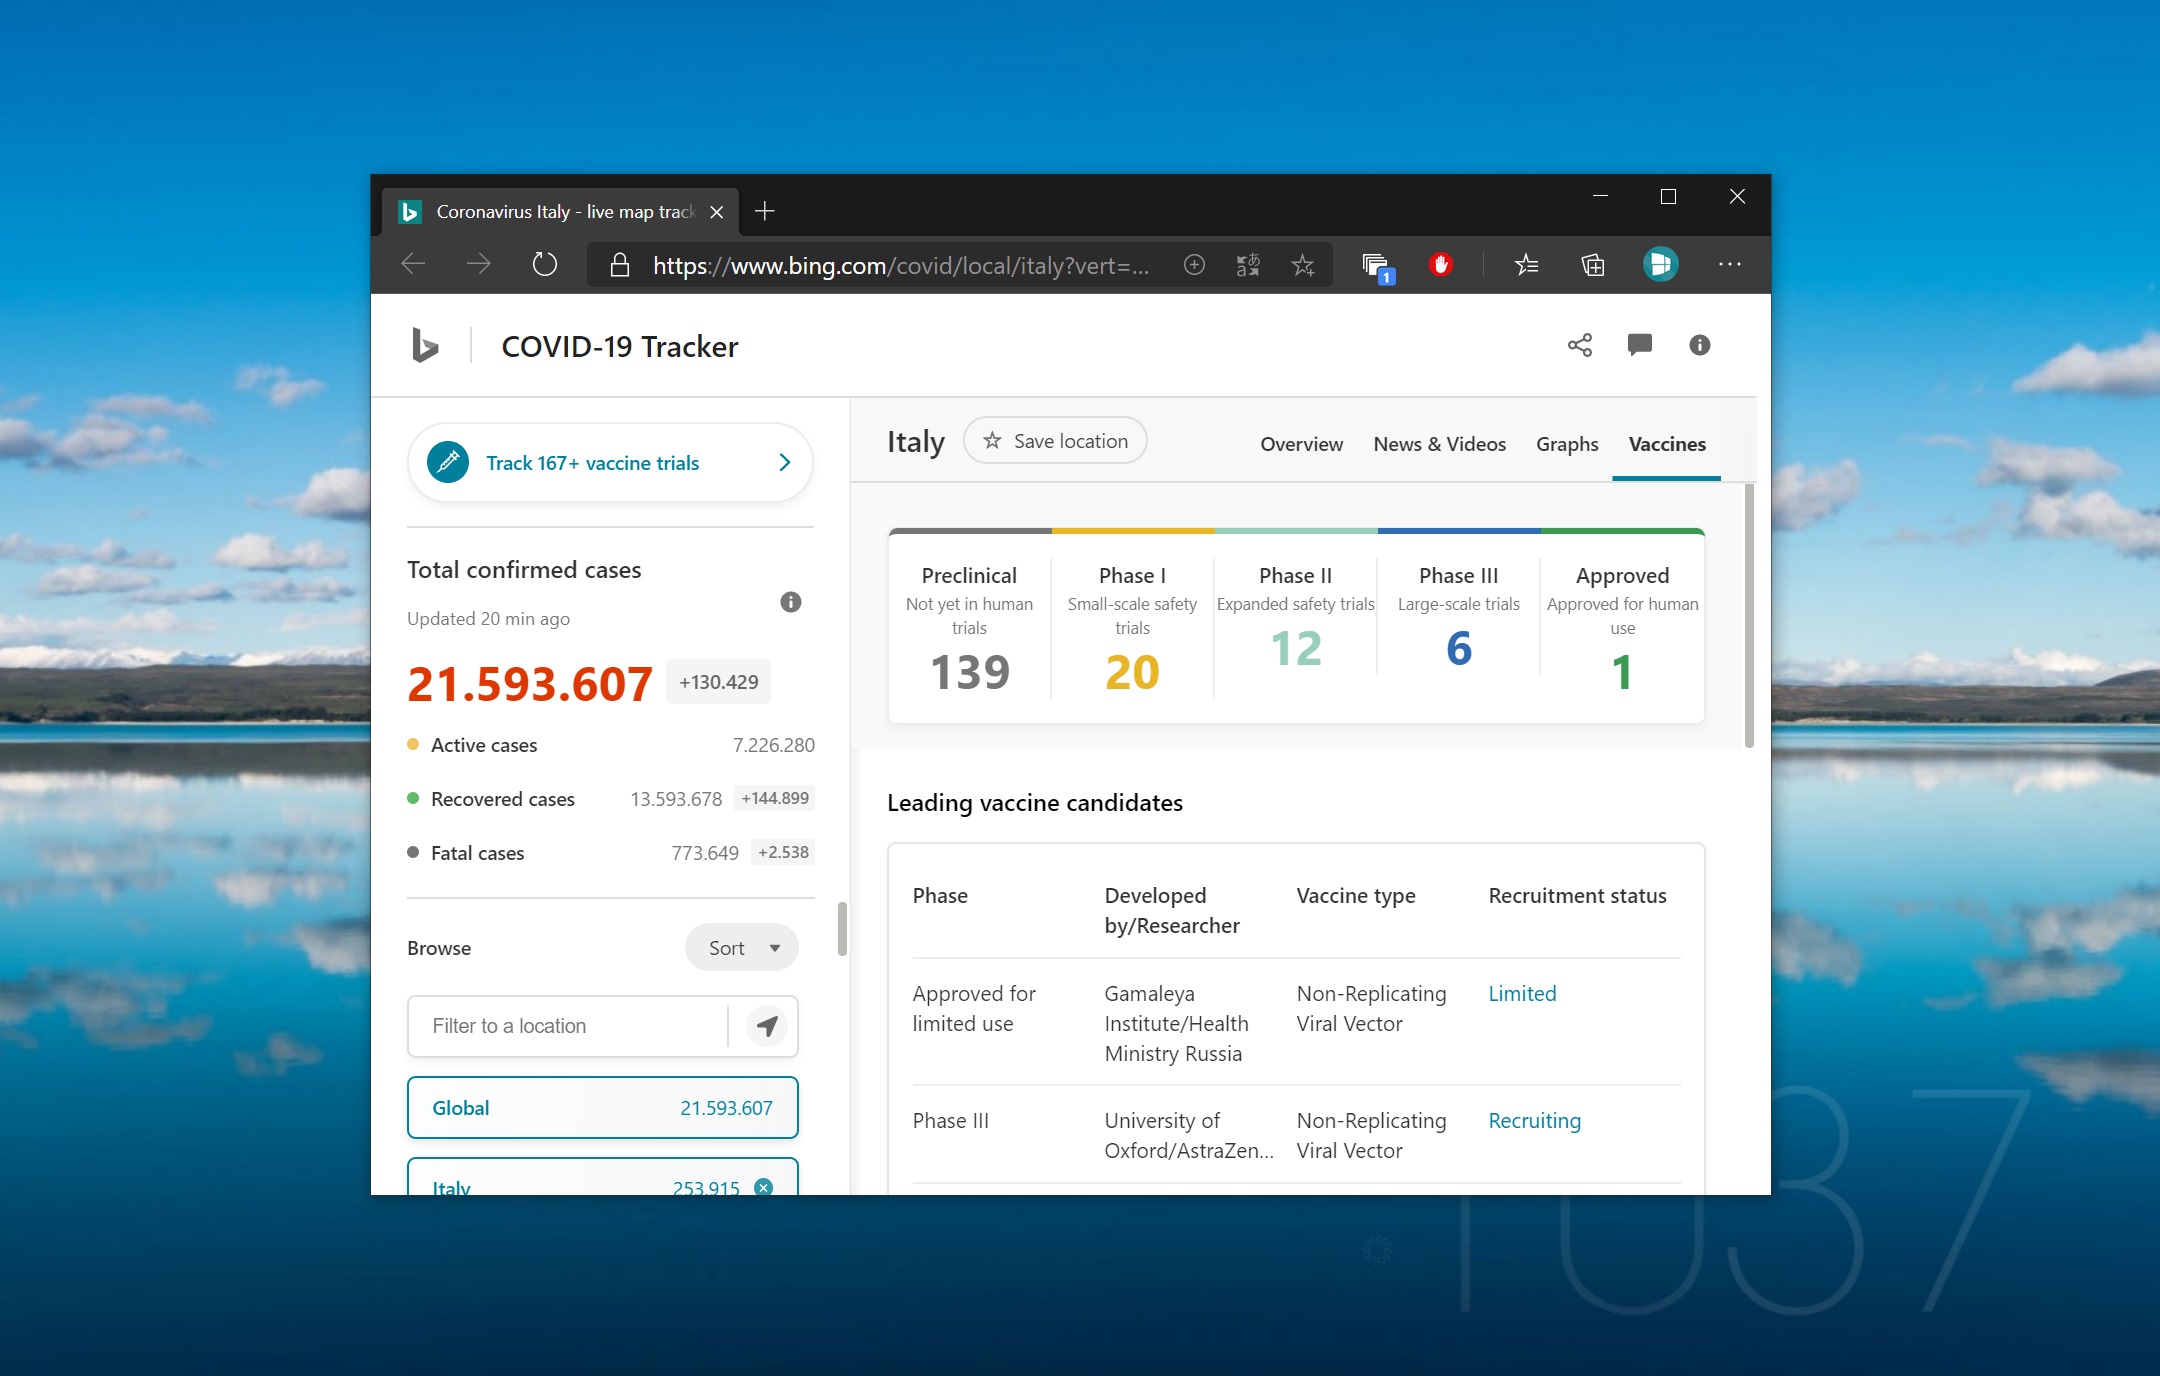Click the total 21.593.607 cases figure

point(530,684)
